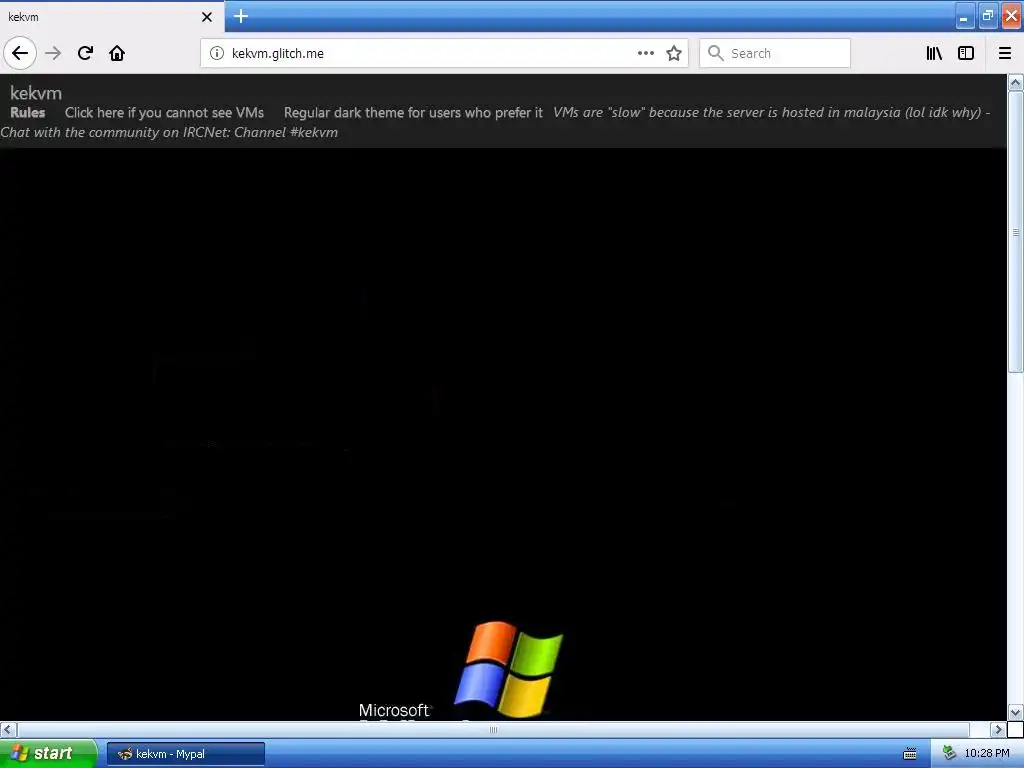Image resolution: width=1024 pixels, height=768 pixels.
Task: Open the page actions three-dot menu
Action: [x=645, y=53]
